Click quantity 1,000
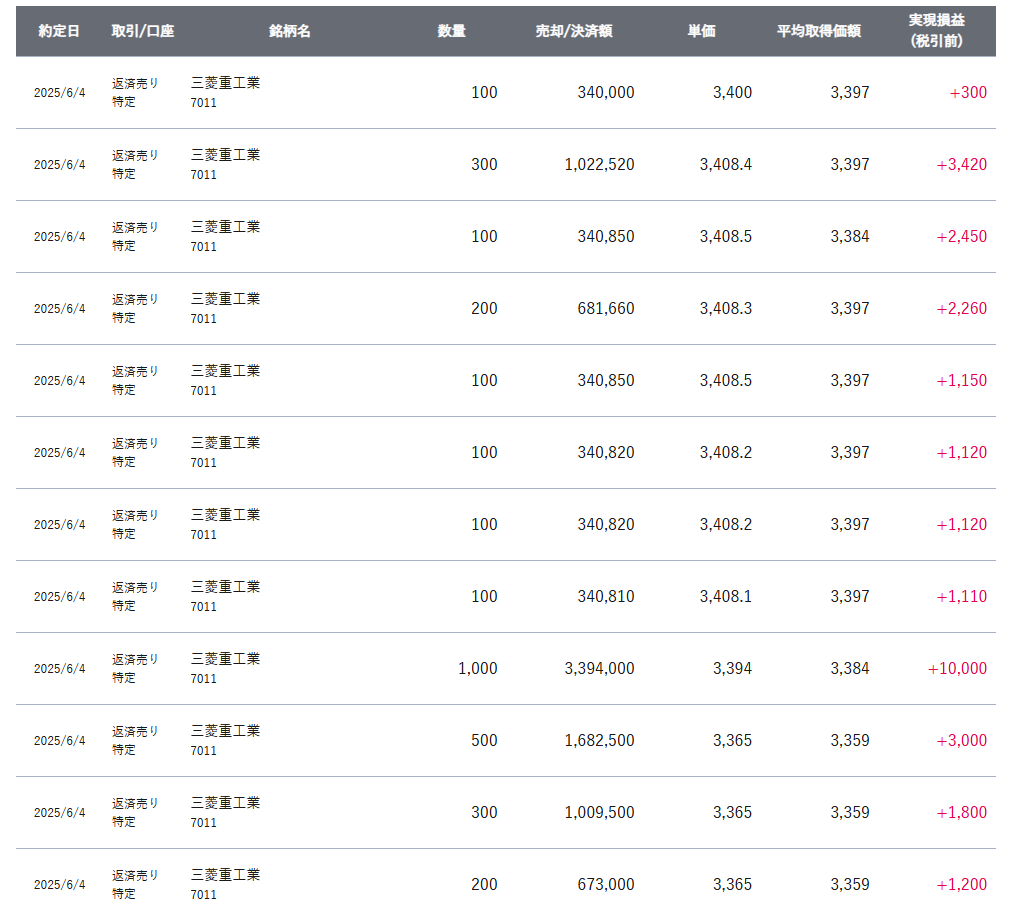The width and height of the screenshot is (1019, 903). point(478,668)
